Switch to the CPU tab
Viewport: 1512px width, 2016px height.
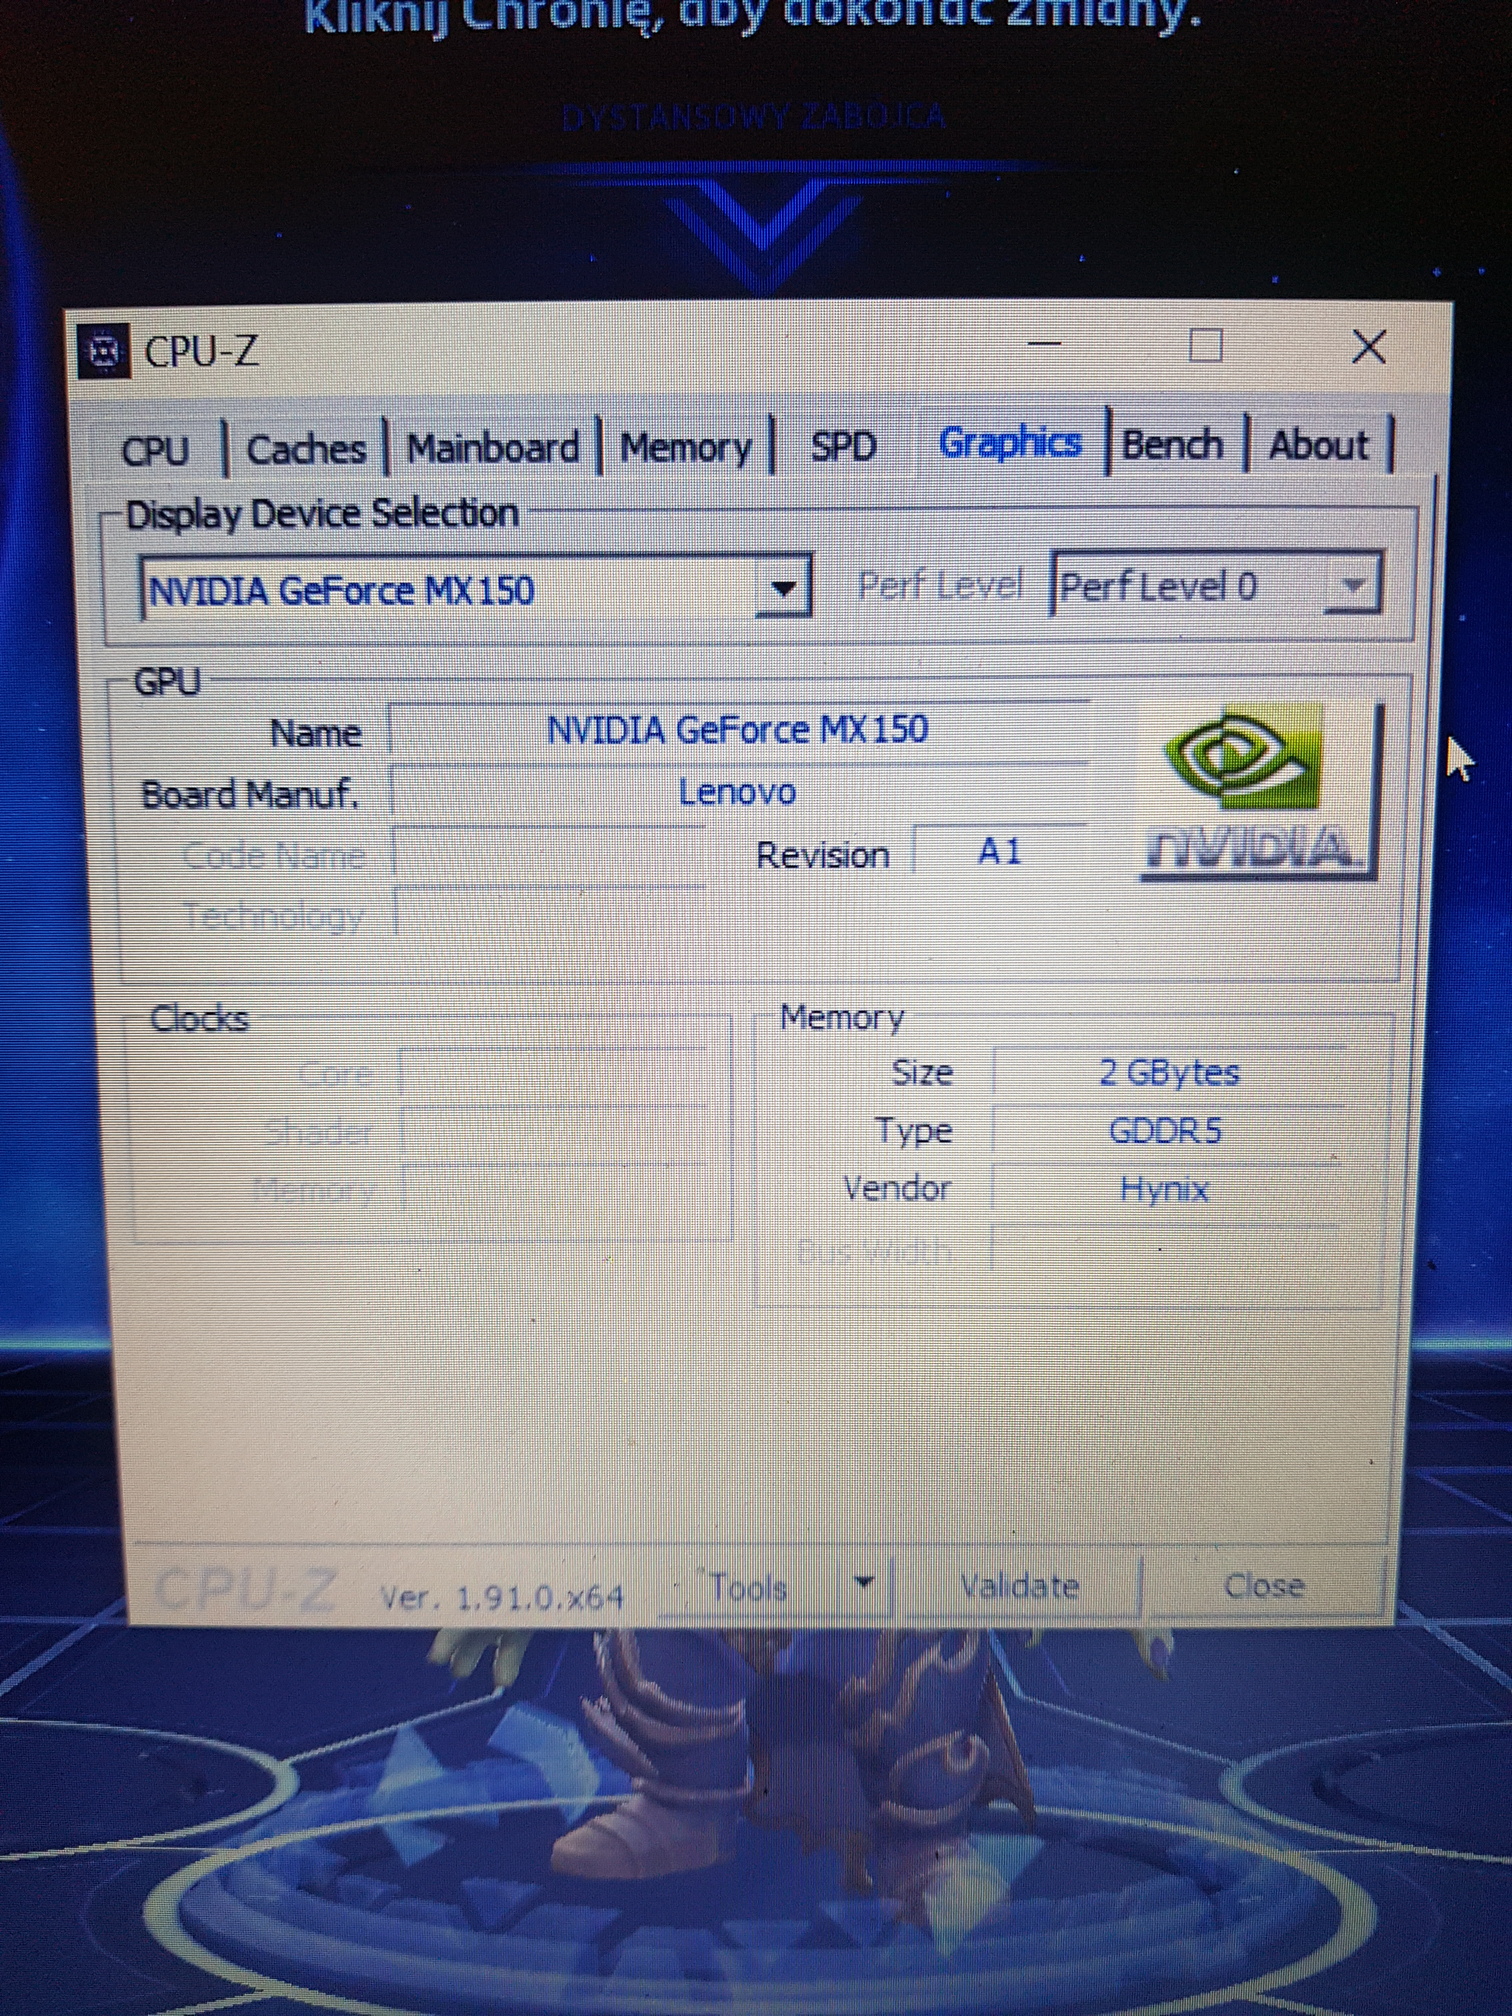(155, 450)
